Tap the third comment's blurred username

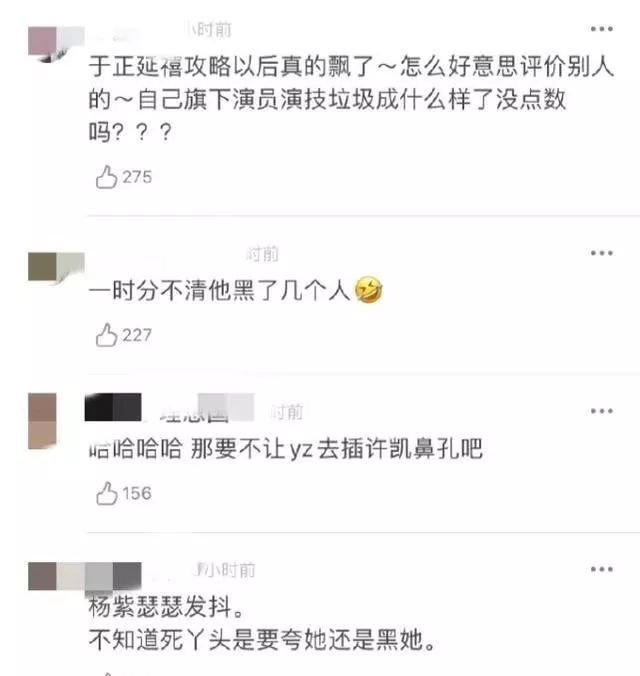pos(169,407)
